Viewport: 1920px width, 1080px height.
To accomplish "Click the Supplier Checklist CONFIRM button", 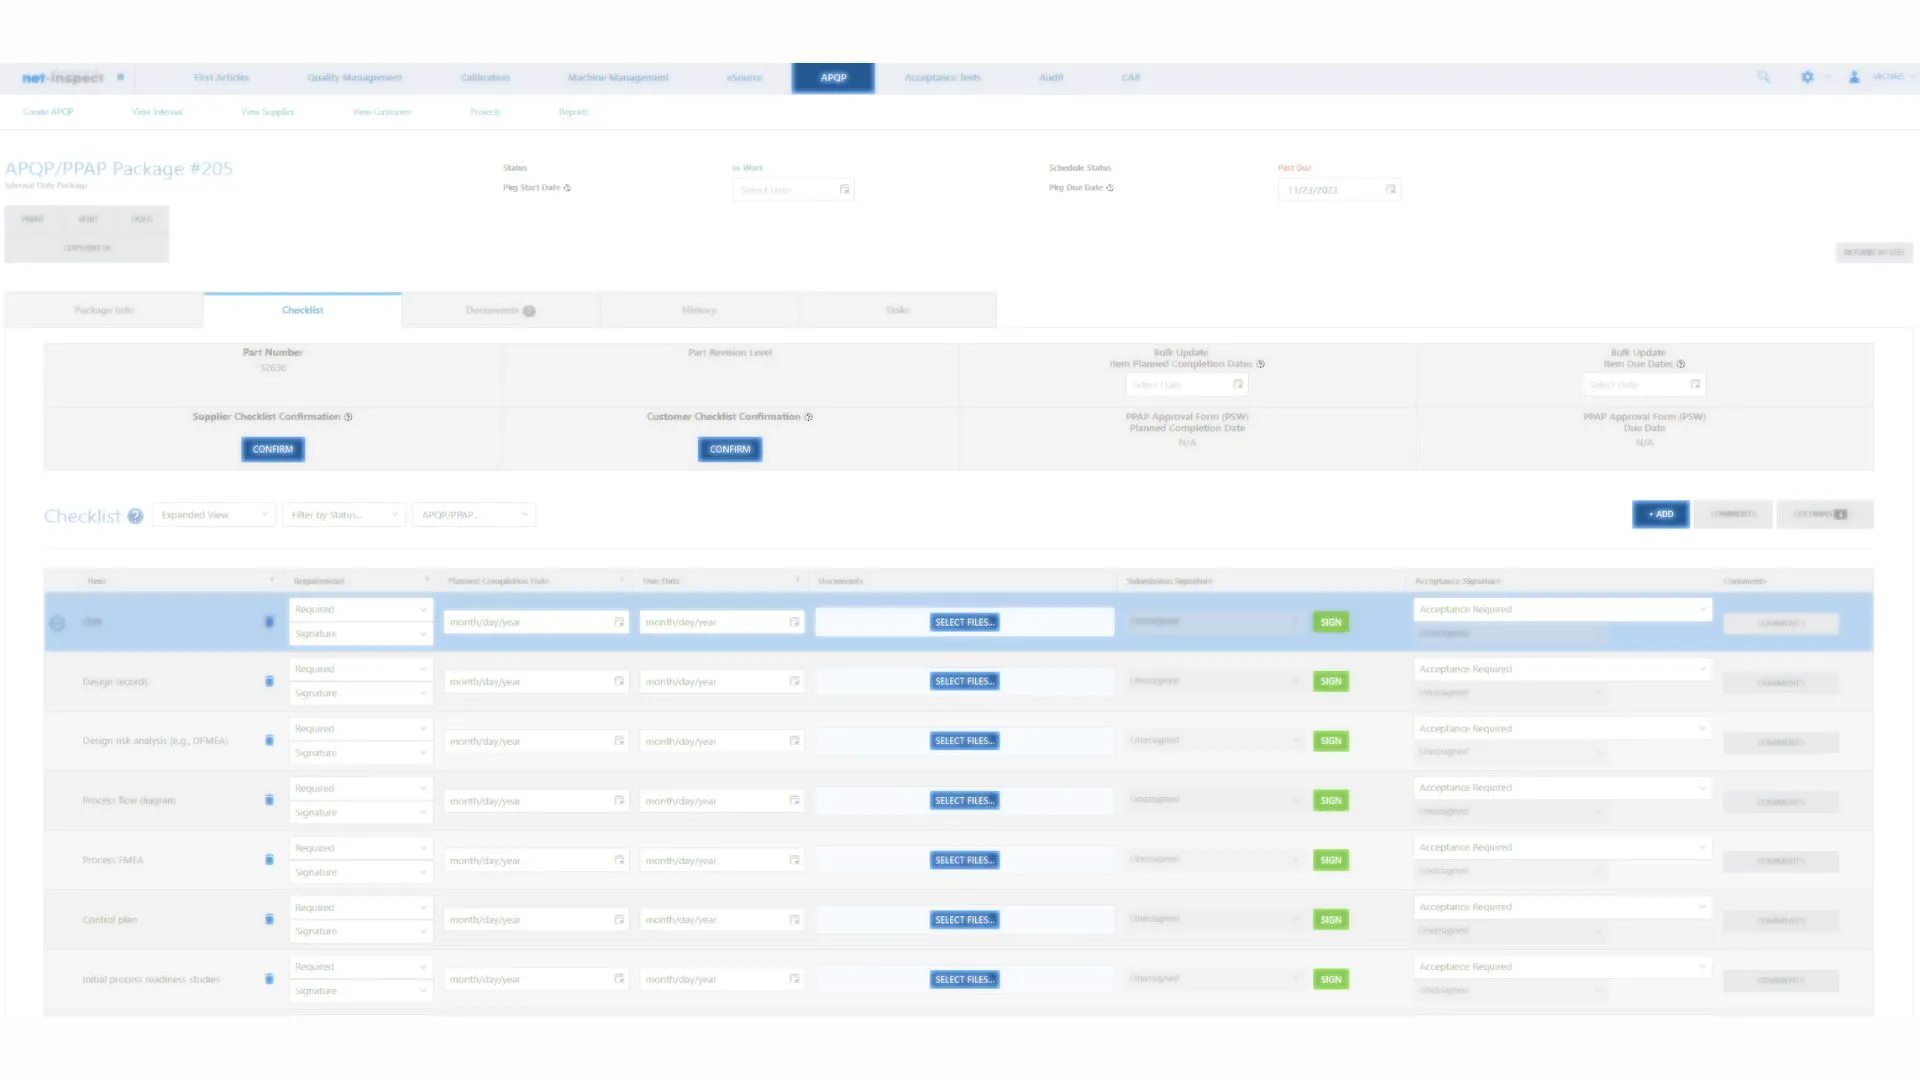I will point(272,449).
